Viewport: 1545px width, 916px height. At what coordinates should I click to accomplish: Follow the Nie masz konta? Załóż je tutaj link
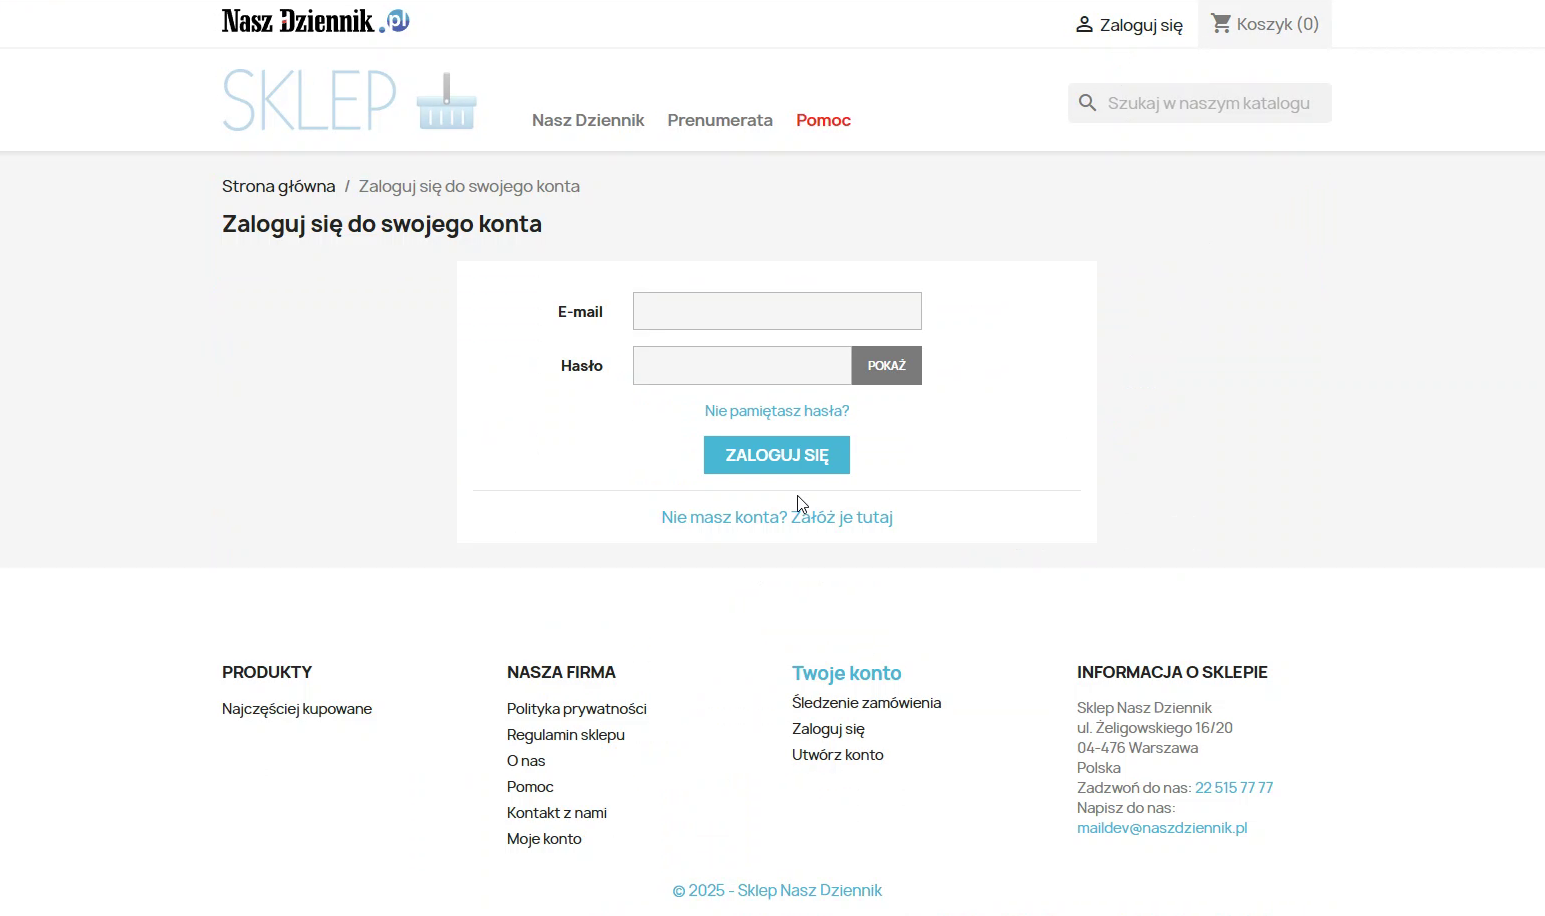[777, 517]
